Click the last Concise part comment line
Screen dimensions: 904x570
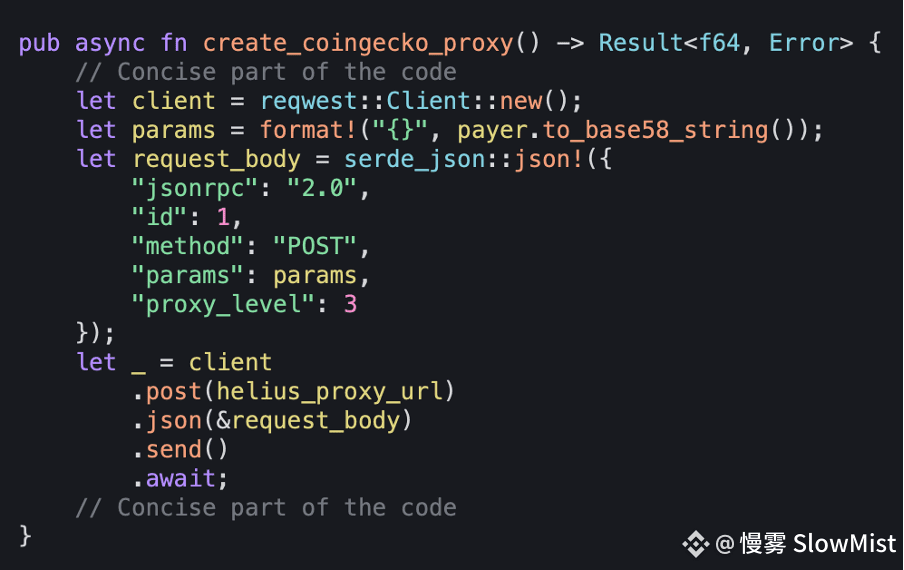point(266,508)
